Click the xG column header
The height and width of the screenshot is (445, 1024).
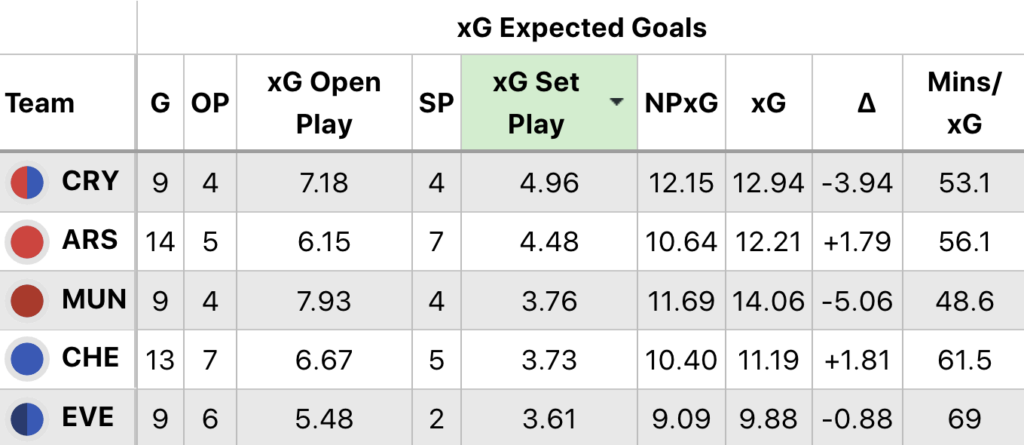tap(770, 103)
